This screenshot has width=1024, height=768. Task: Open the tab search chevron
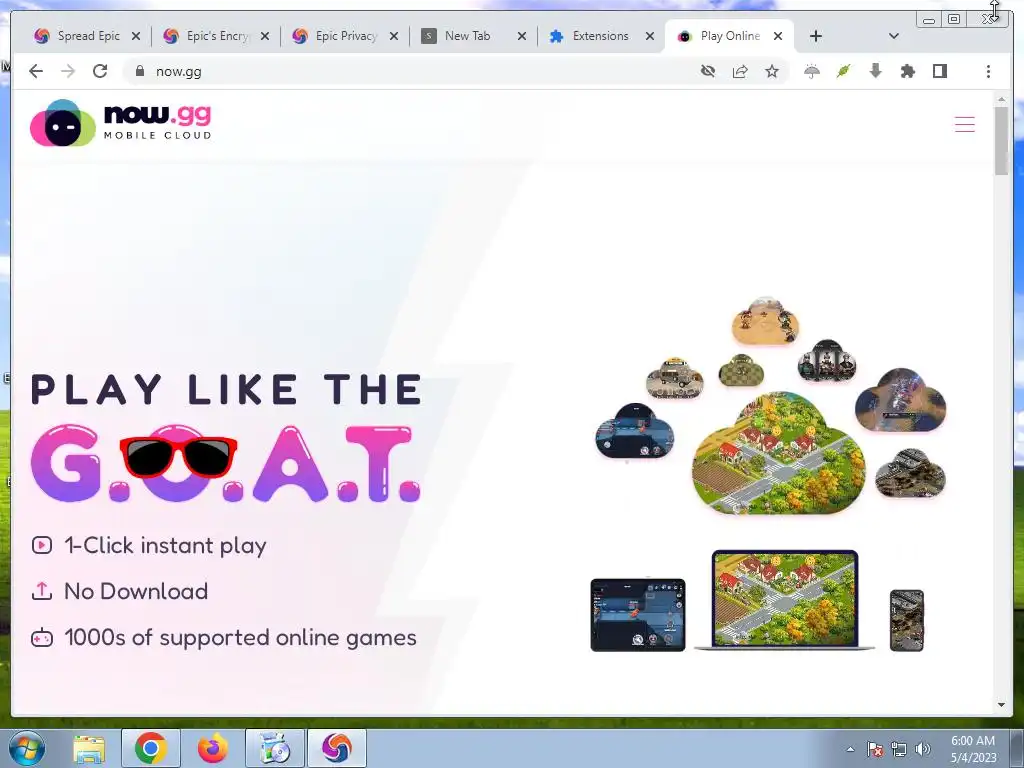(894, 36)
